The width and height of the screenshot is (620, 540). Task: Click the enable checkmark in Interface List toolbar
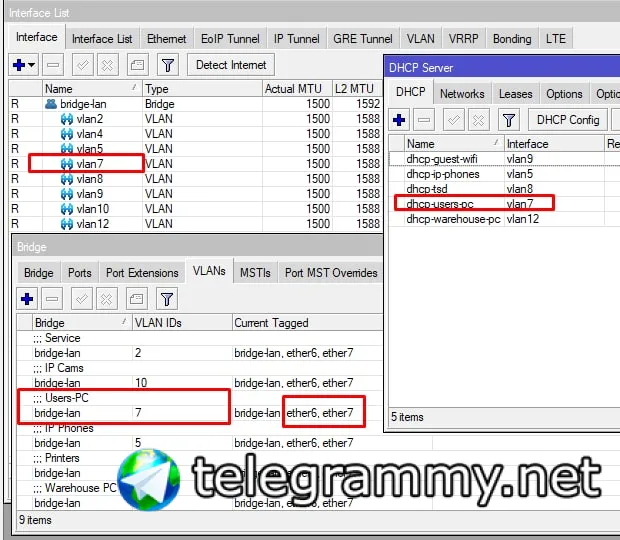(83, 65)
